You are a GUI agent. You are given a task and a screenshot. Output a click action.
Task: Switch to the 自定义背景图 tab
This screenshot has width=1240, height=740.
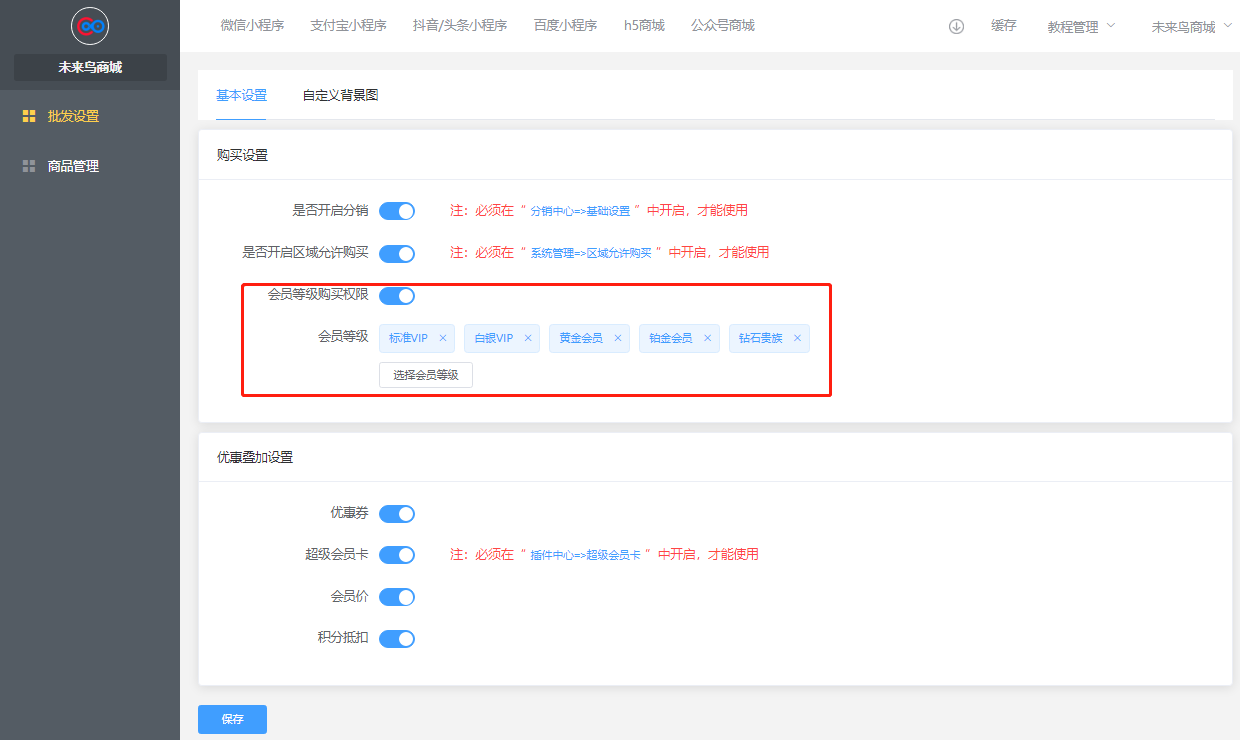click(x=340, y=96)
